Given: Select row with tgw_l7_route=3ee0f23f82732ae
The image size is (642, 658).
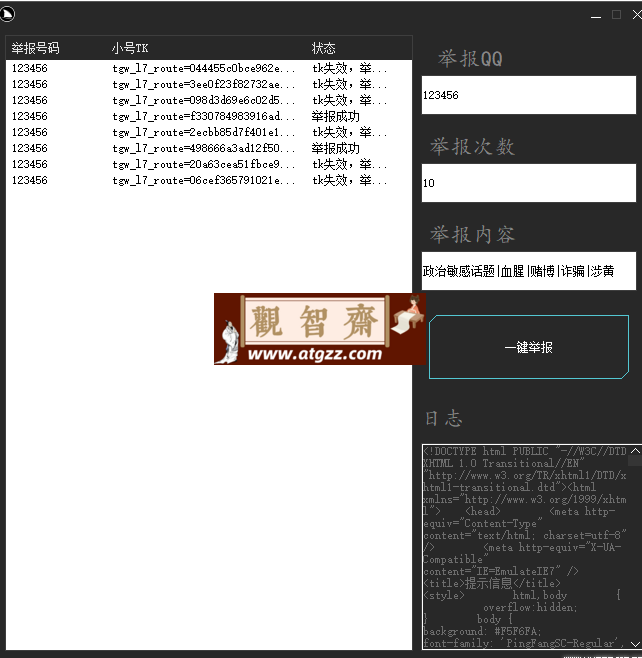Looking at the screenshot, I should [209, 84].
